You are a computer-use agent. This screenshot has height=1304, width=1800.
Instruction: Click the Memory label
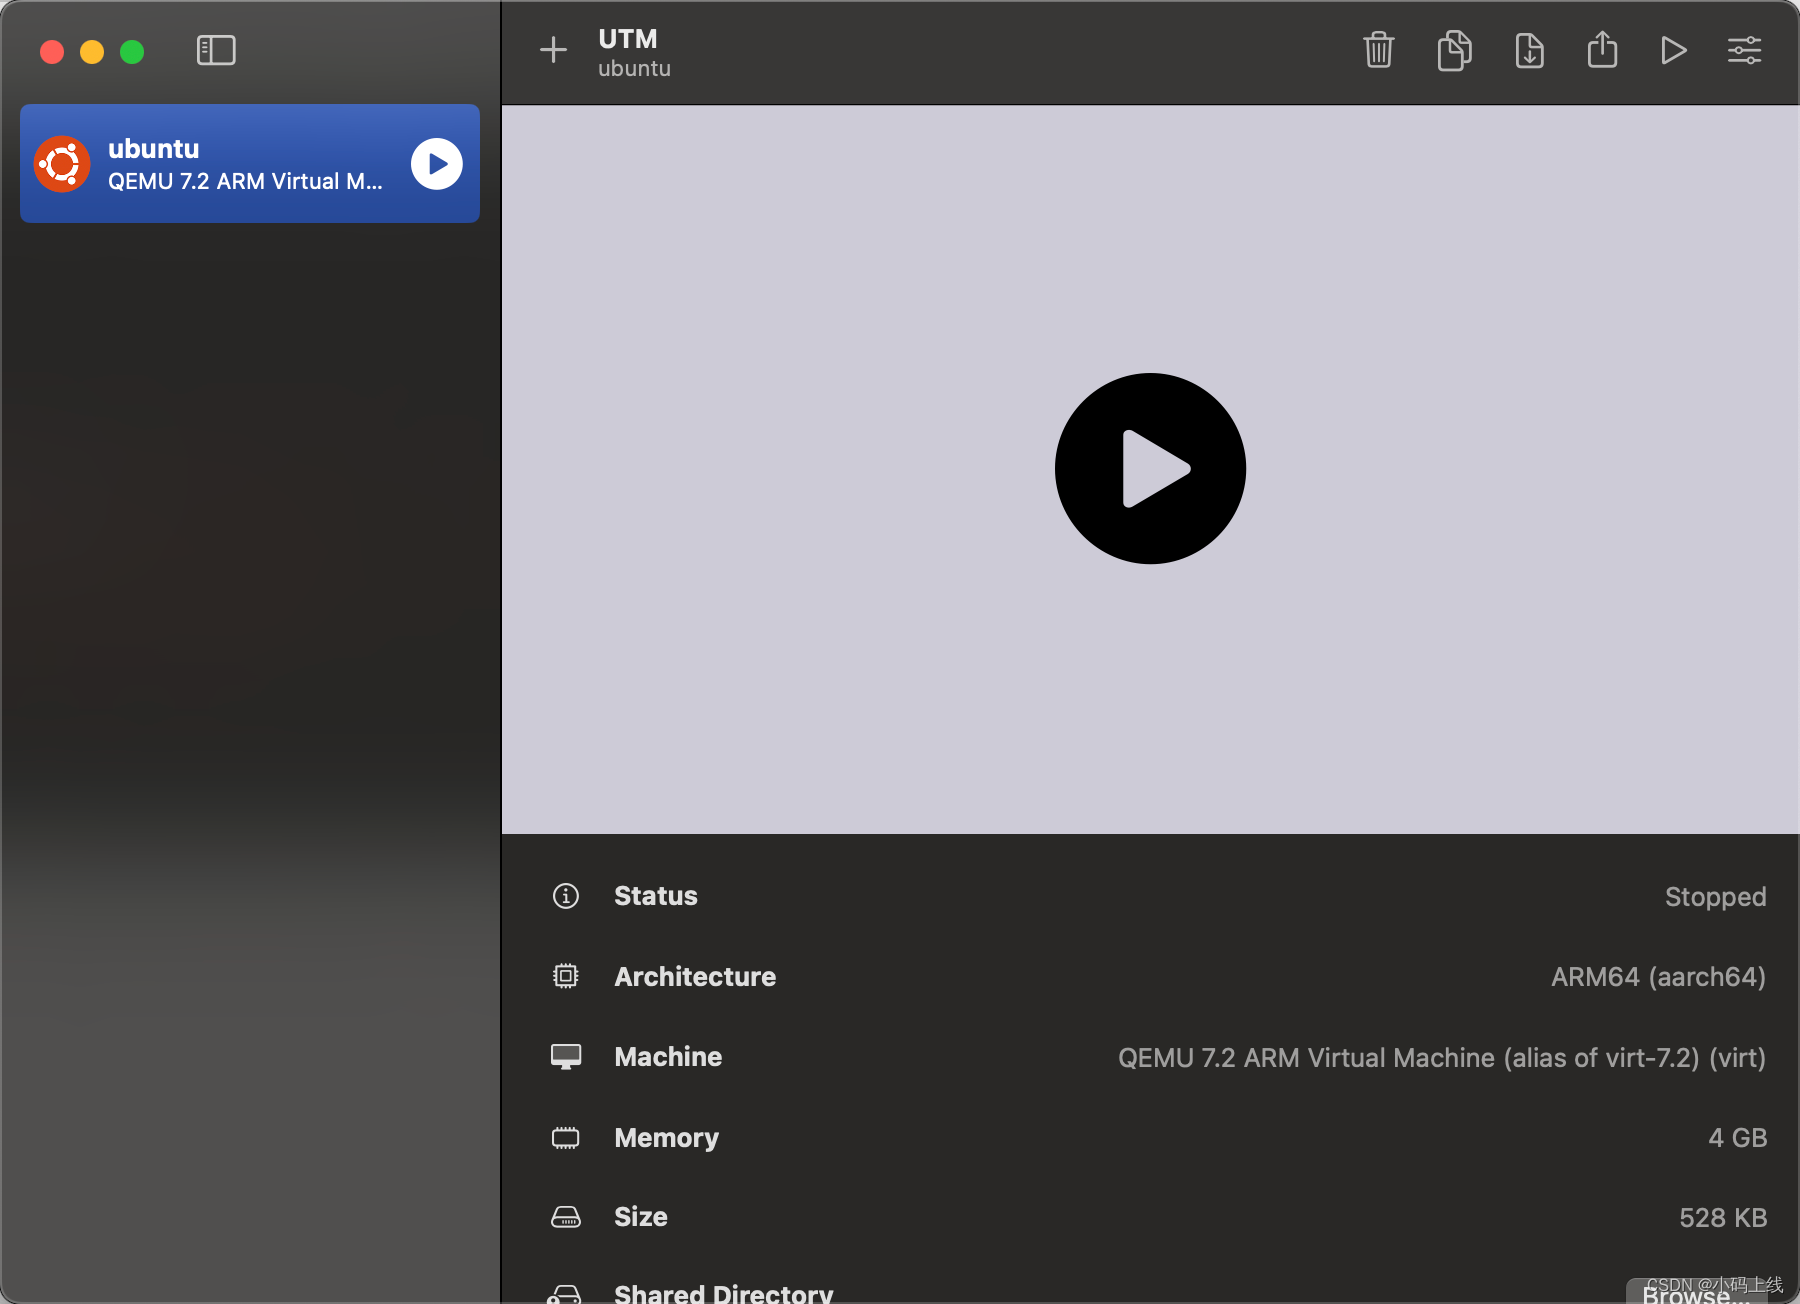[x=667, y=1138]
